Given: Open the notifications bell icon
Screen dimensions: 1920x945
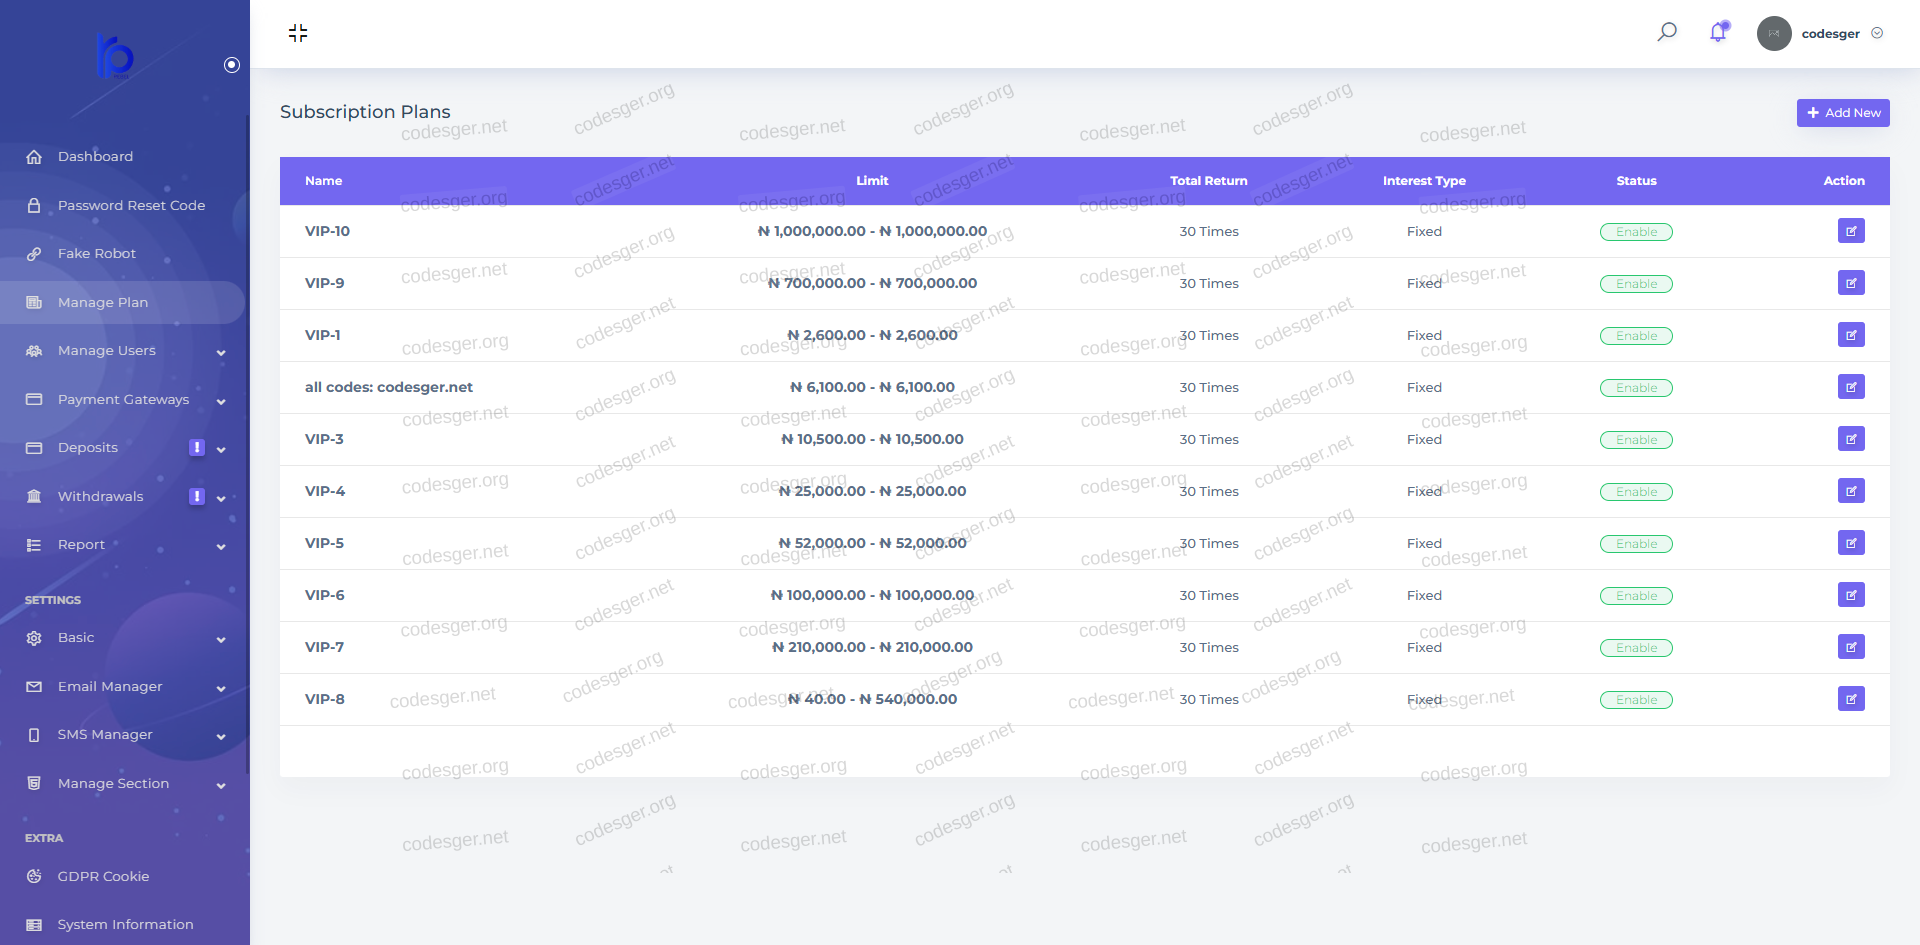Looking at the screenshot, I should [x=1718, y=32].
